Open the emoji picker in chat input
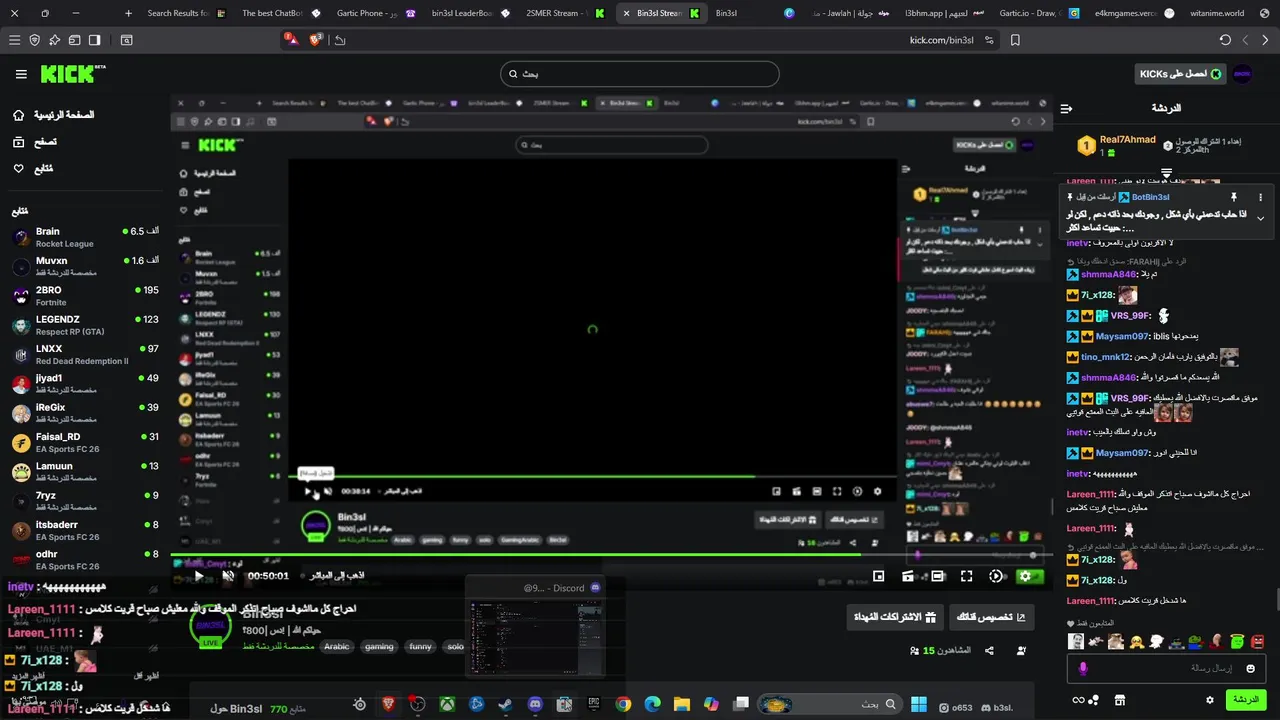The height and width of the screenshot is (720, 1280). (1250, 668)
